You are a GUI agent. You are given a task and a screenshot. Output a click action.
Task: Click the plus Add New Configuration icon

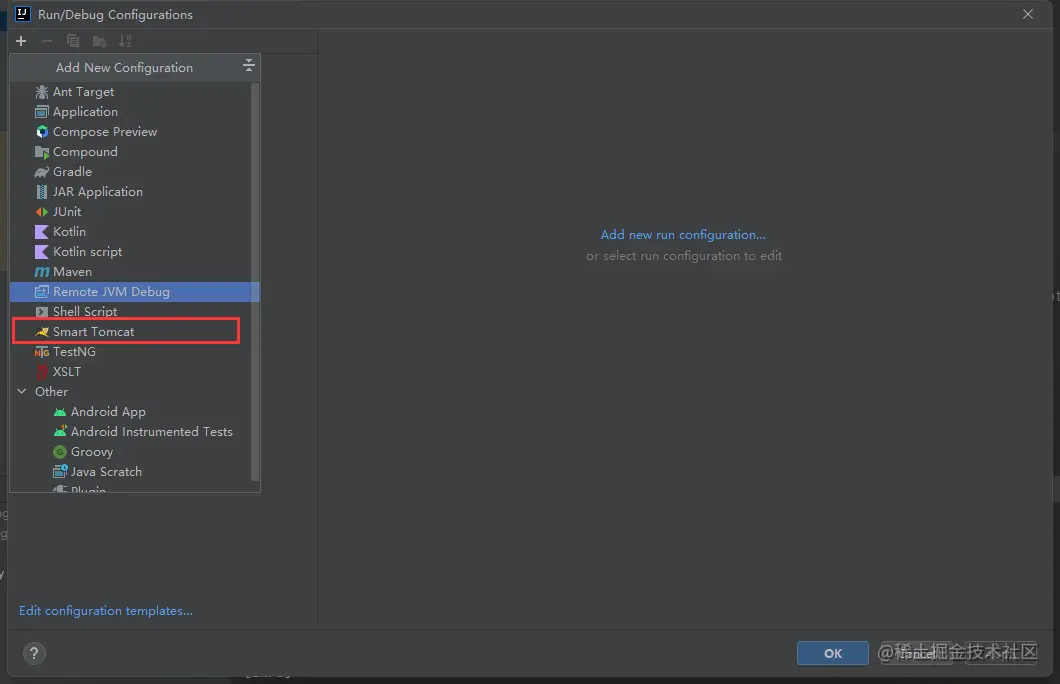(x=21, y=41)
